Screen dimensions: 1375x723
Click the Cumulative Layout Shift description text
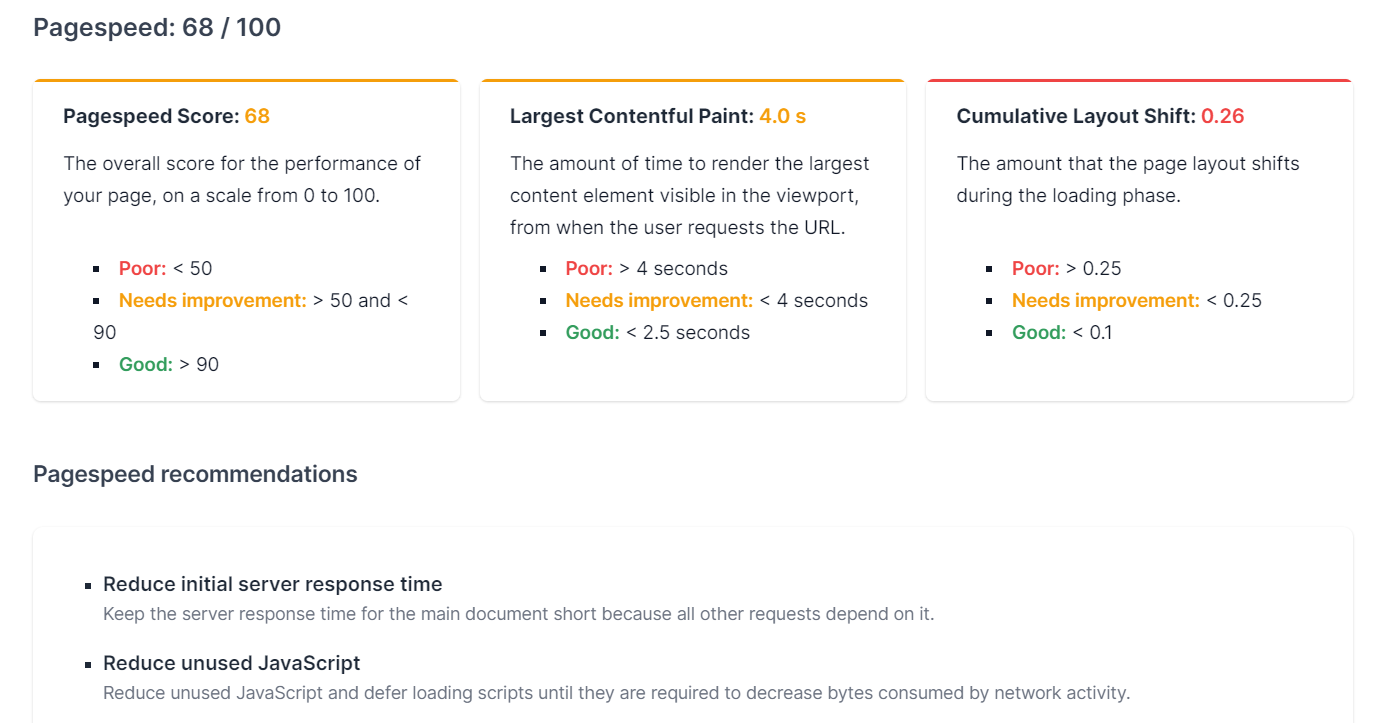click(x=1127, y=179)
